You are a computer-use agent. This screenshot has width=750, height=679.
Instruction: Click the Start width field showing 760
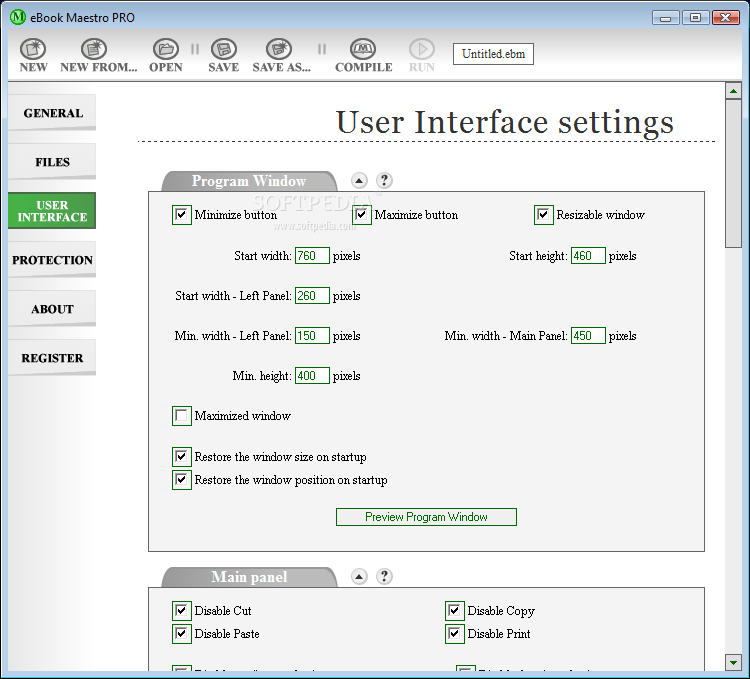point(312,256)
